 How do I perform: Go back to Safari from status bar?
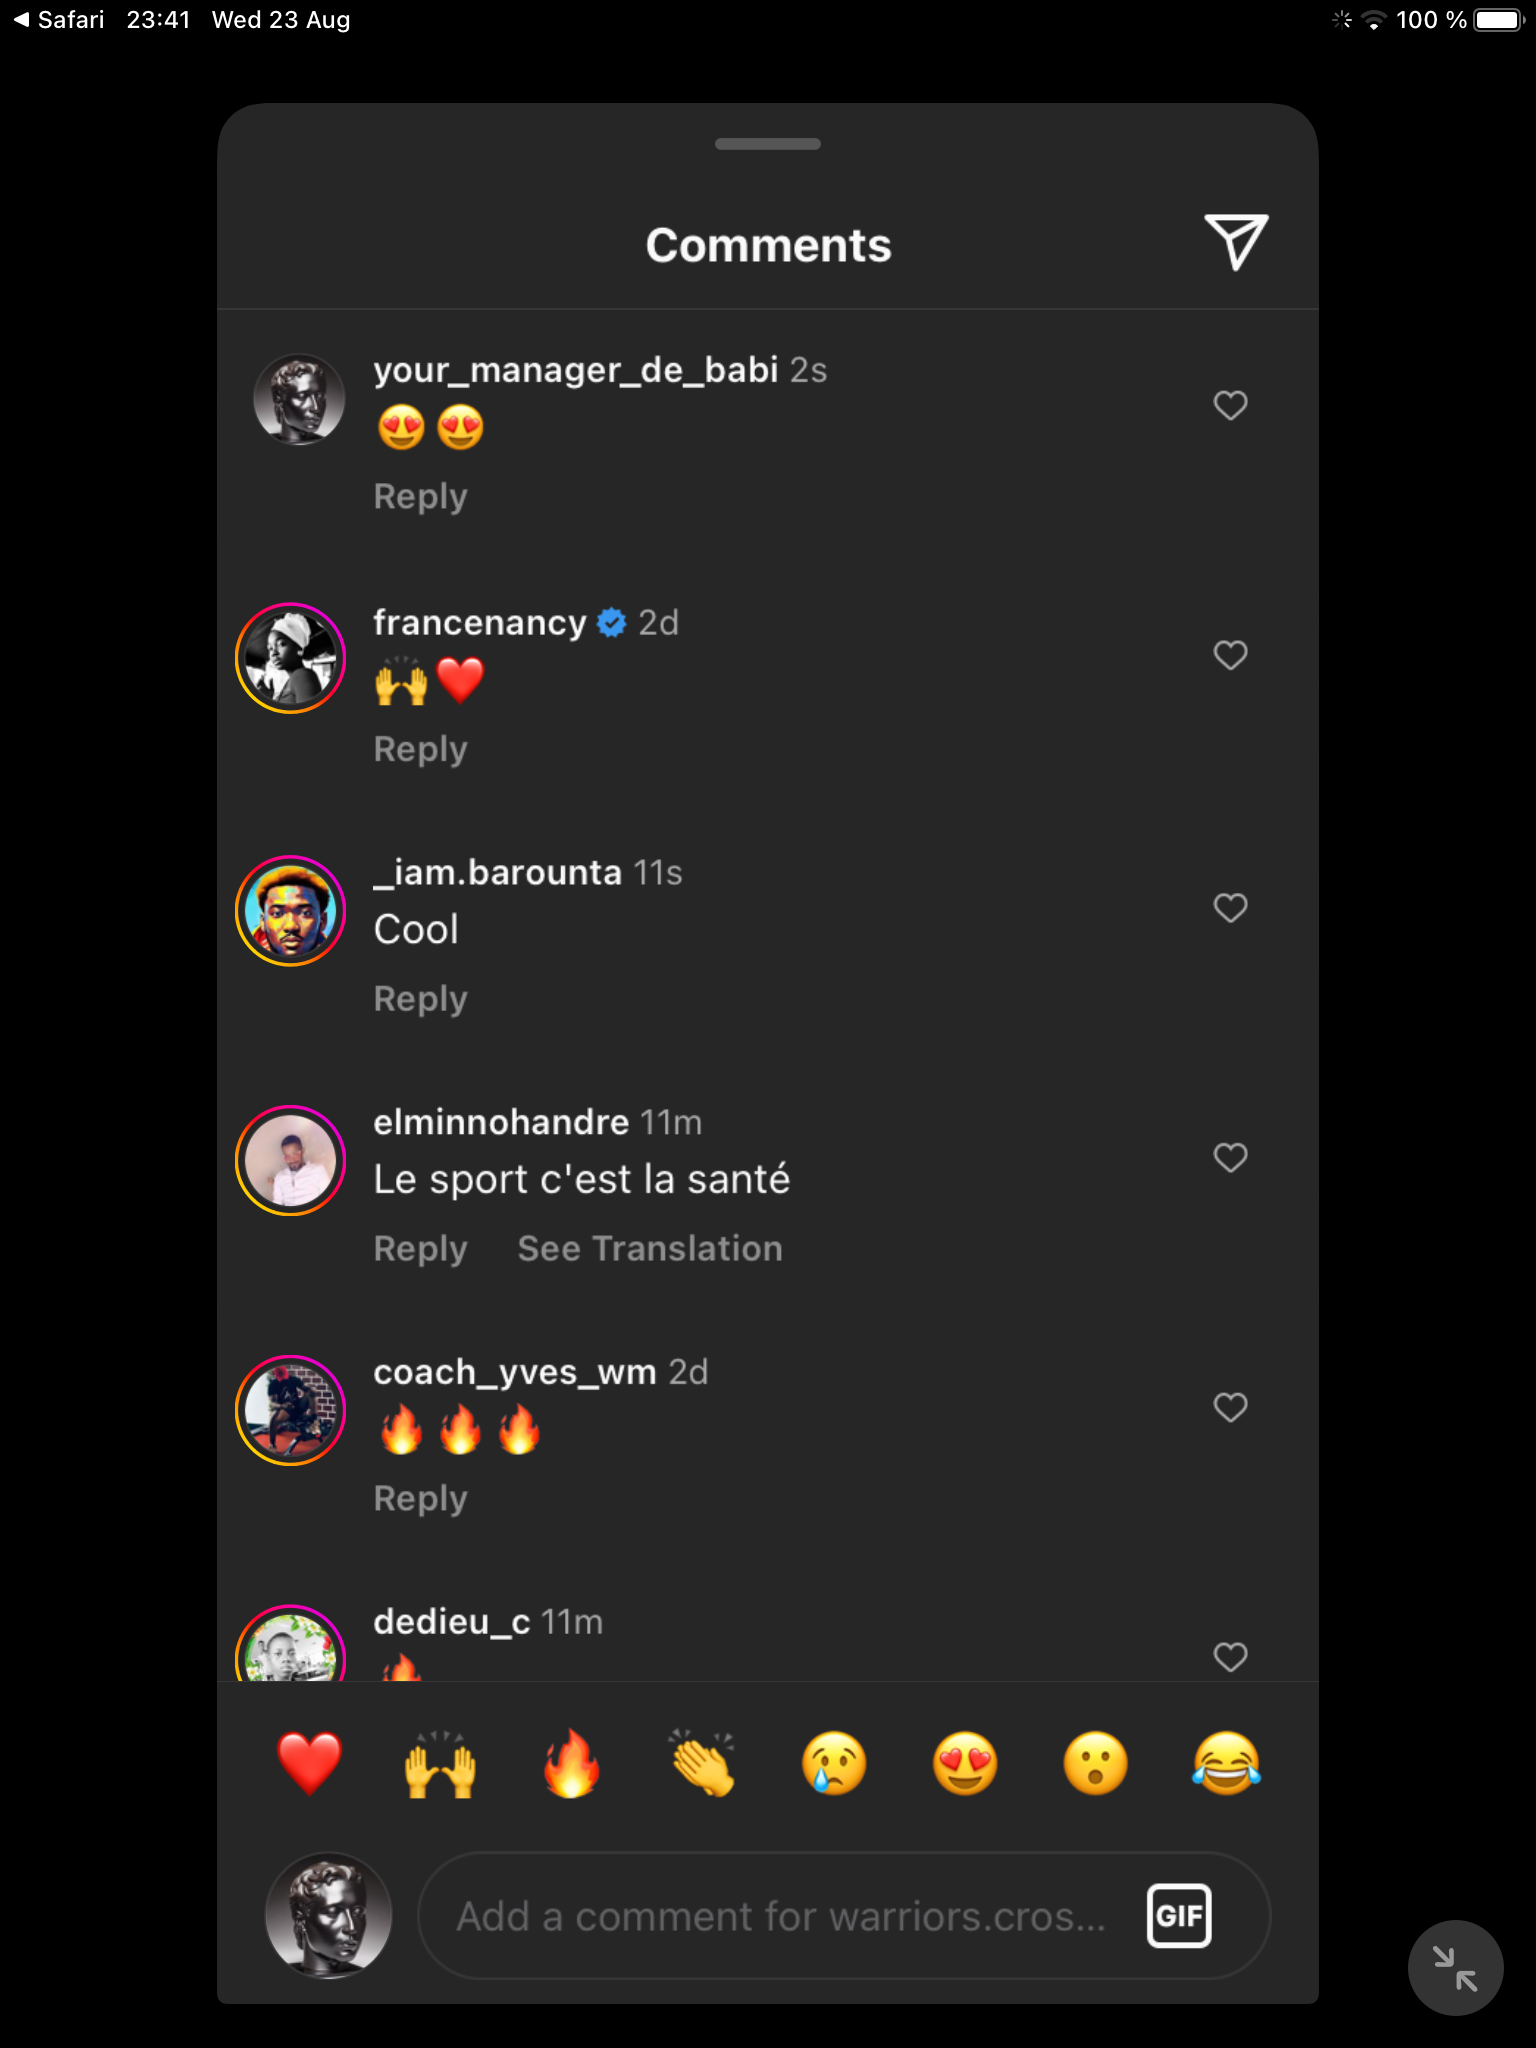(60, 20)
